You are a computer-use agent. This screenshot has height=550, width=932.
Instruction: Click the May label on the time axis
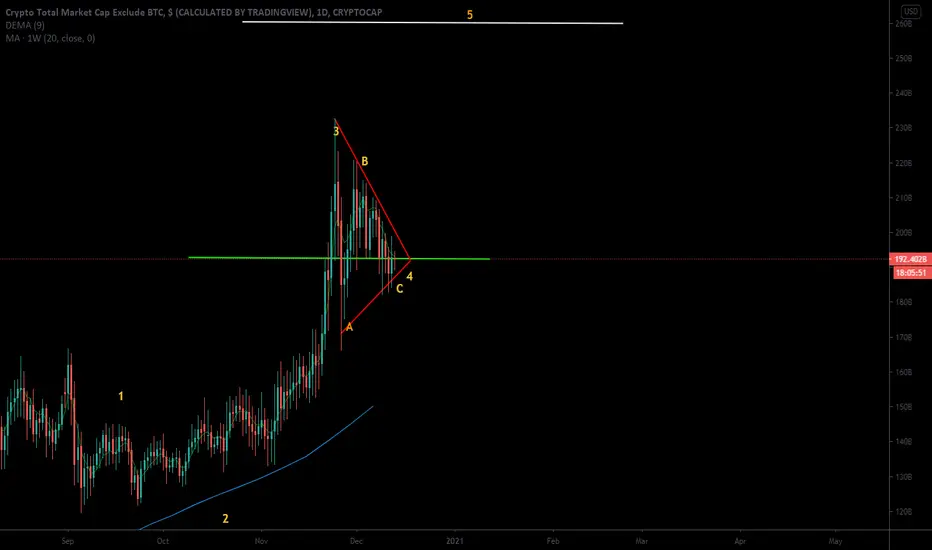coord(835,541)
